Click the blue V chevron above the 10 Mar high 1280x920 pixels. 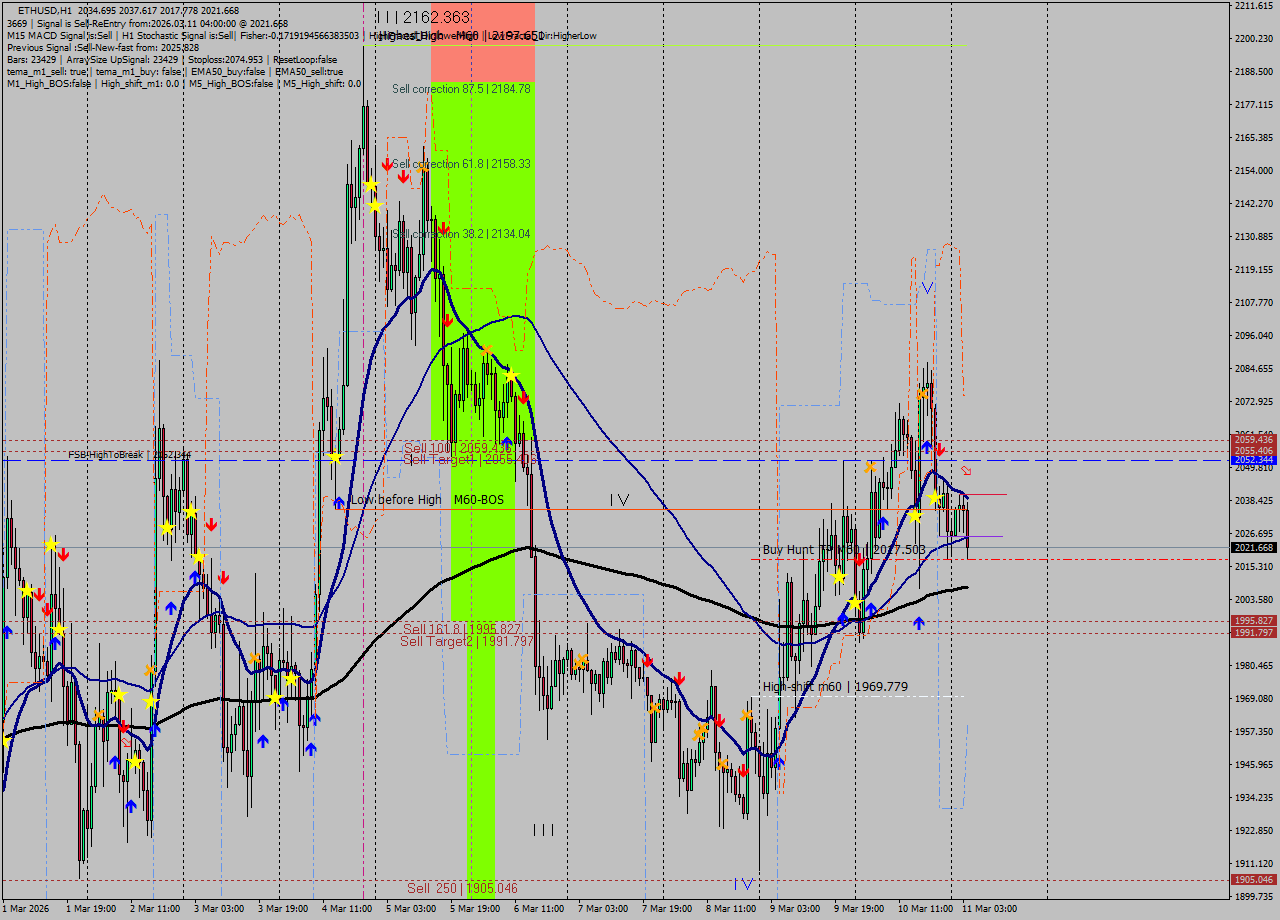pos(928,286)
